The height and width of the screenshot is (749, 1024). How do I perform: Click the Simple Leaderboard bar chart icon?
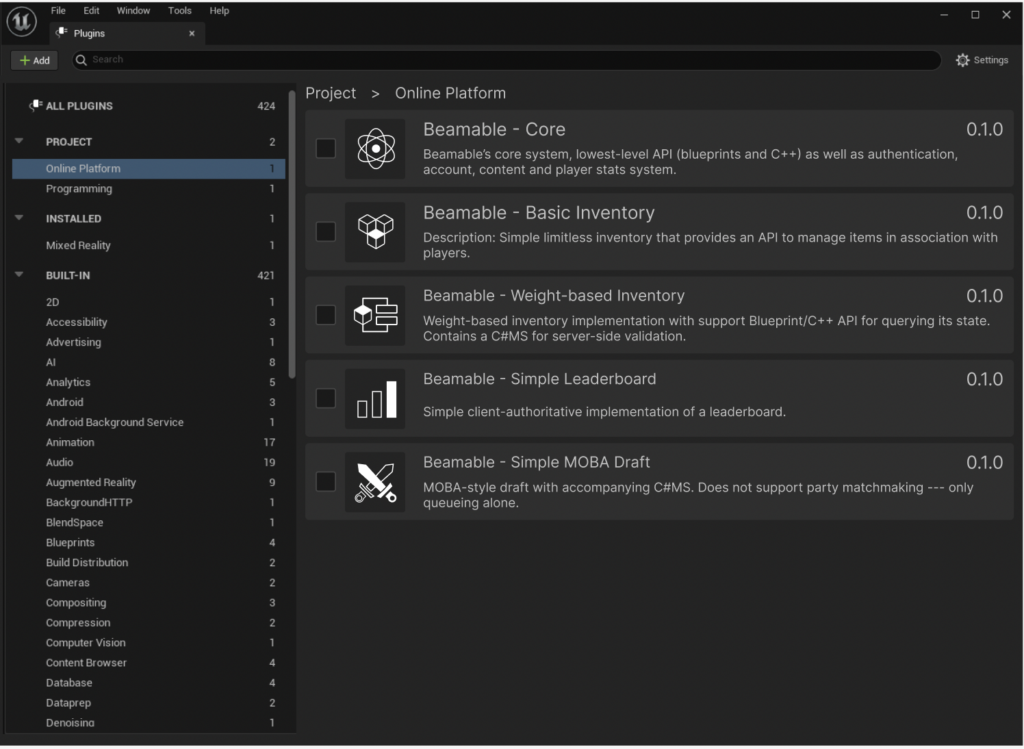tap(375, 398)
